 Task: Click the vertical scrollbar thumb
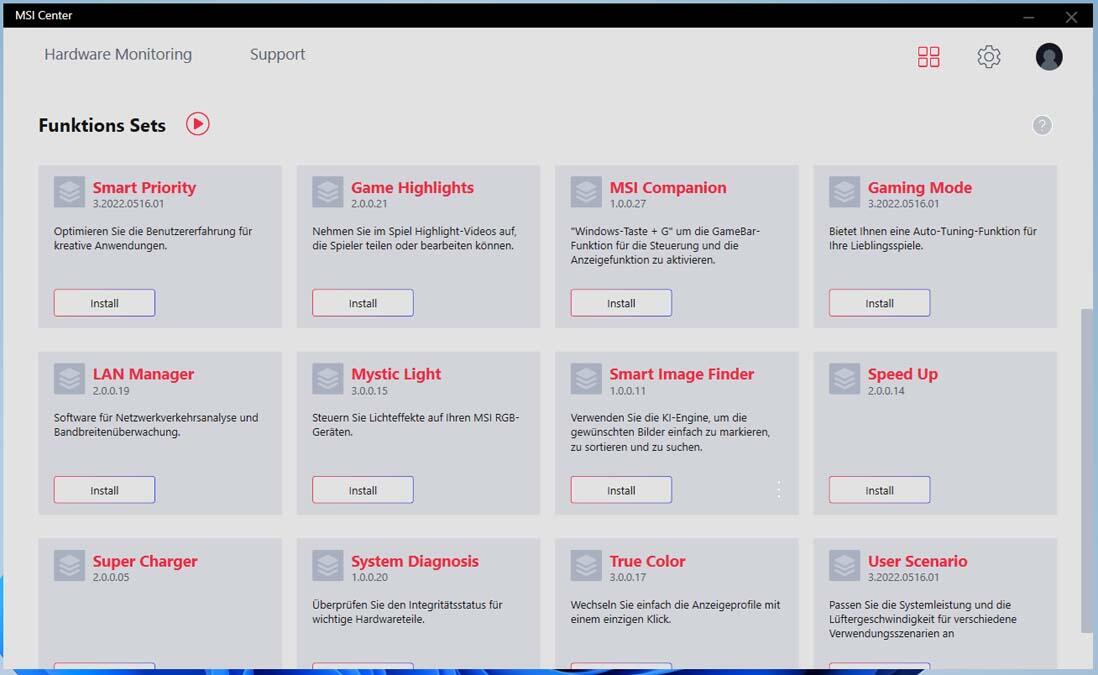(x=1087, y=470)
